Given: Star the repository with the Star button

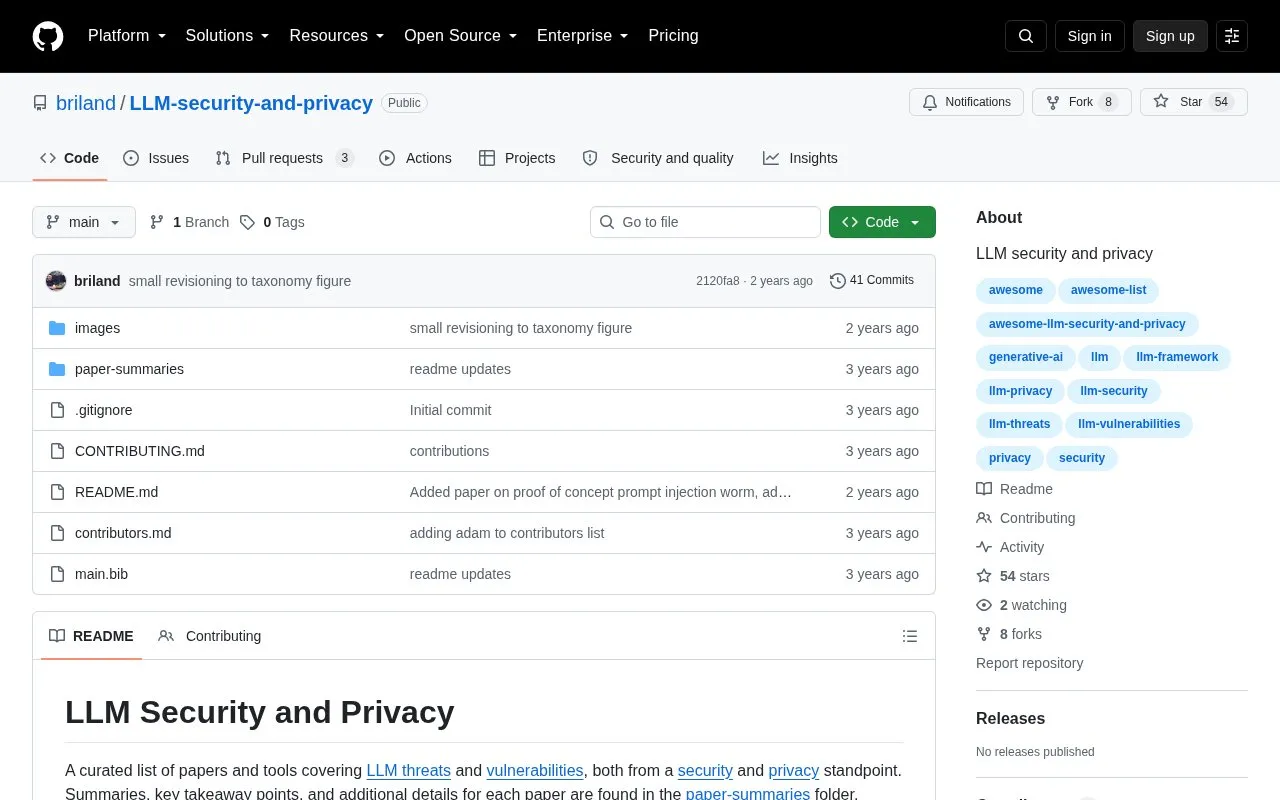Looking at the screenshot, I should [x=1194, y=102].
